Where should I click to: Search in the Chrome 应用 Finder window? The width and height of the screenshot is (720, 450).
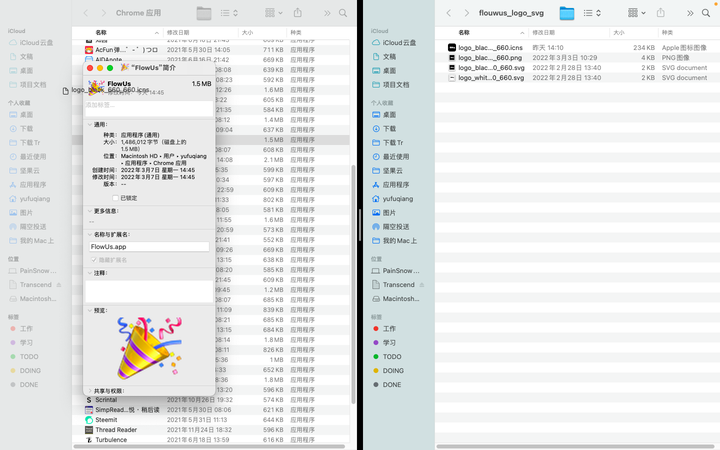tap(343, 13)
